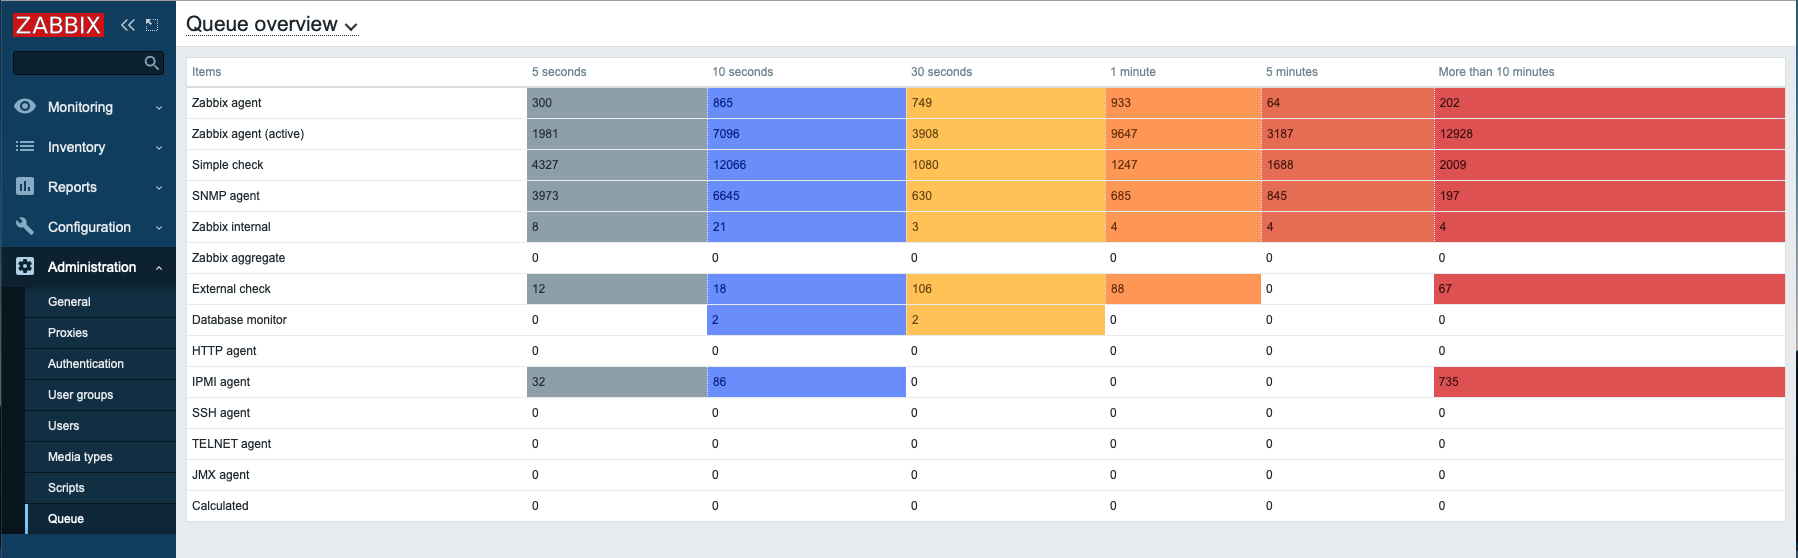Viewport: 1798px width, 558px height.
Task: Click the search magnifier icon
Action: [x=151, y=63]
